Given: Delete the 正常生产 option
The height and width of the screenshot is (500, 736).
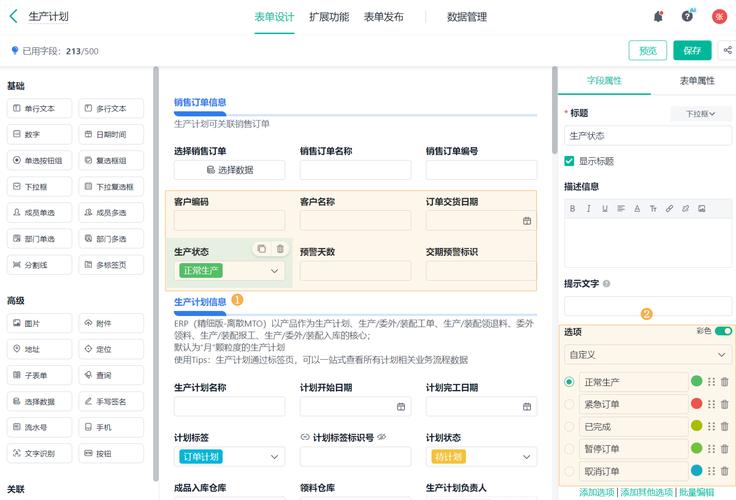Looking at the screenshot, I should click(724, 382).
